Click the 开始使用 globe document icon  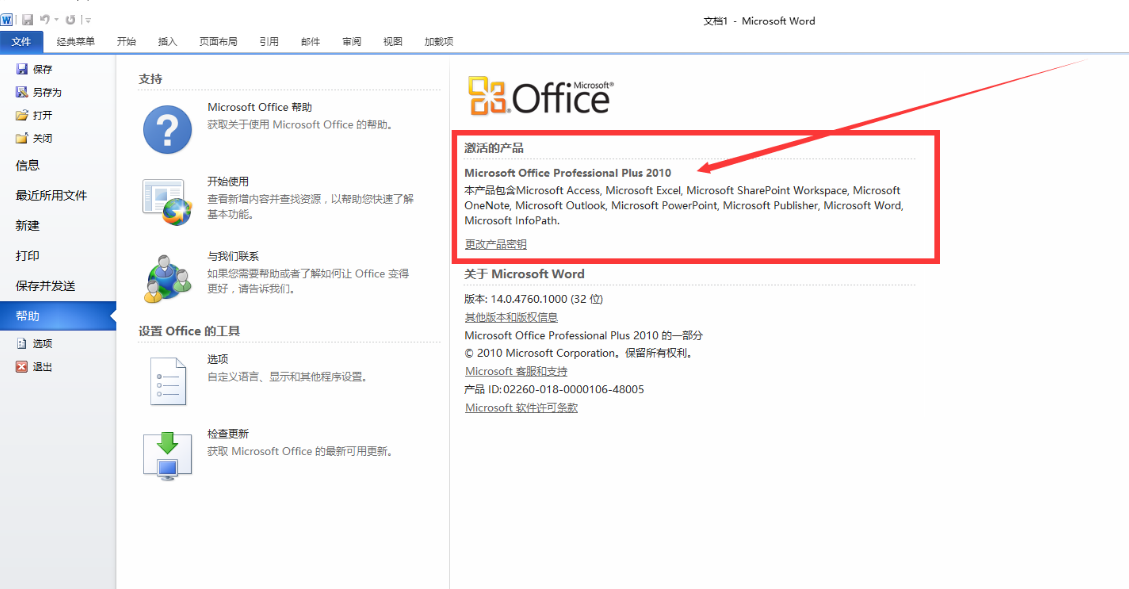click(168, 202)
